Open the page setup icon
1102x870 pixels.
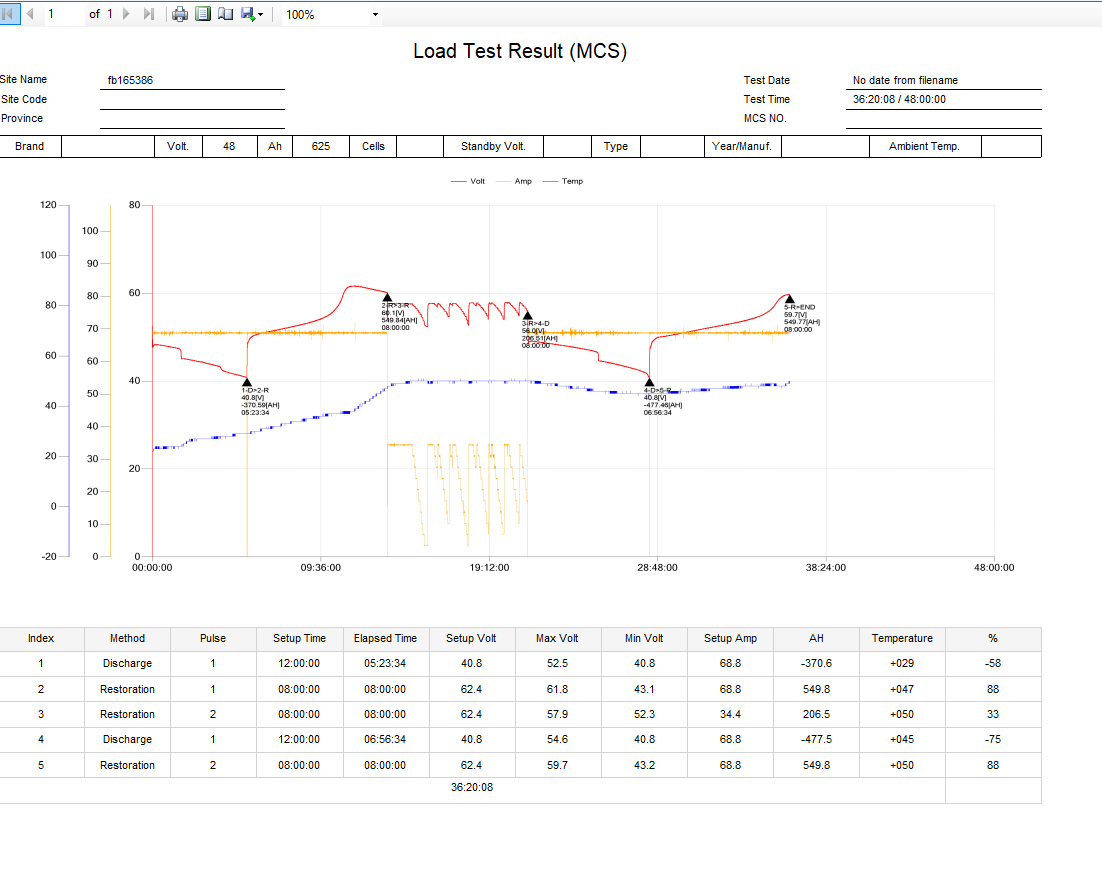(x=225, y=14)
